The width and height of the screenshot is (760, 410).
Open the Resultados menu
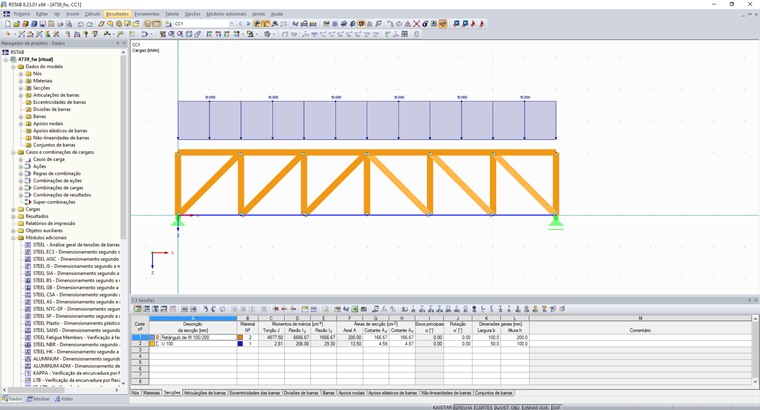coord(117,14)
